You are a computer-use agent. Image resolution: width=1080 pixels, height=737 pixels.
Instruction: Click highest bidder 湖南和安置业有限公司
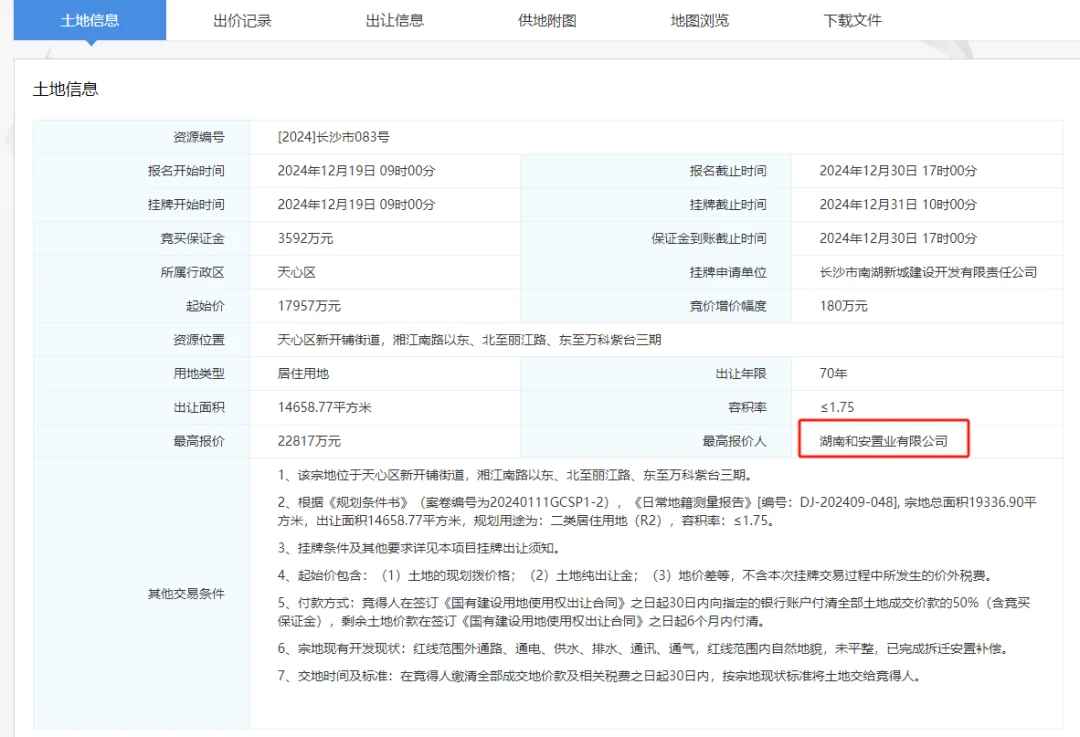coord(884,441)
